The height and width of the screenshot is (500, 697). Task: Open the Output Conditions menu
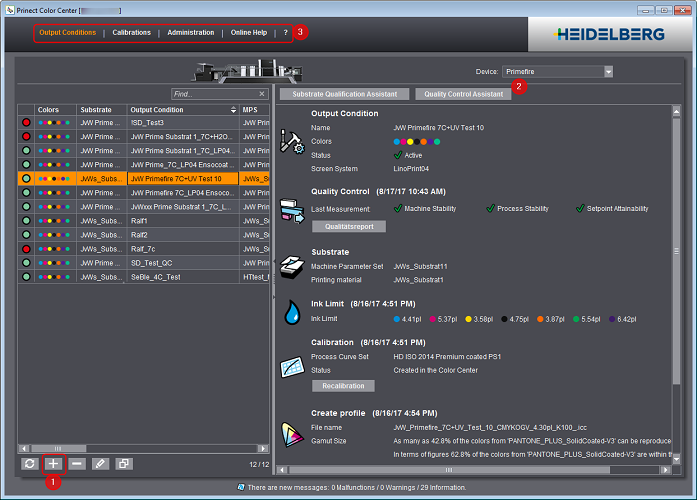(68, 32)
